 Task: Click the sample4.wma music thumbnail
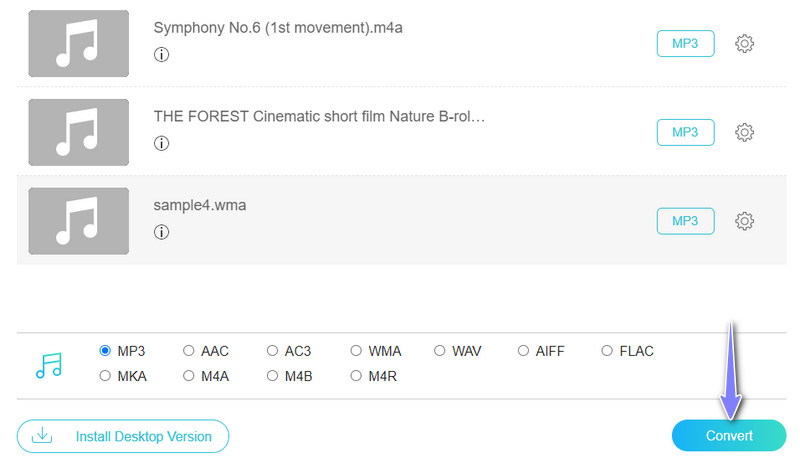[x=79, y=221]
